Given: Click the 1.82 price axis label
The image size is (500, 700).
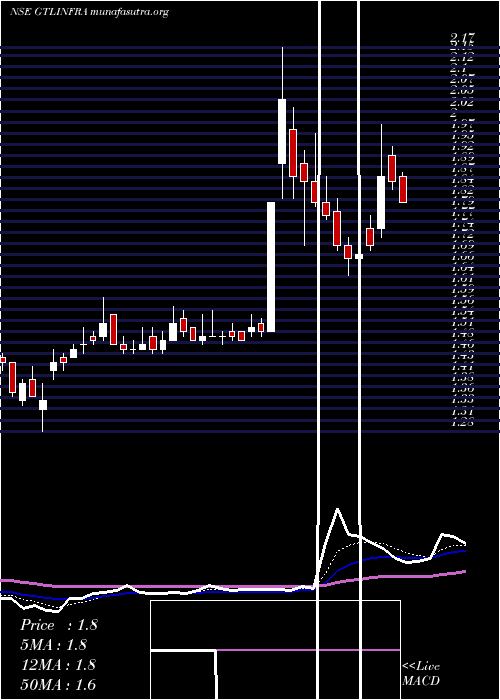Looking at the screenshot, I should click(462, 191).
